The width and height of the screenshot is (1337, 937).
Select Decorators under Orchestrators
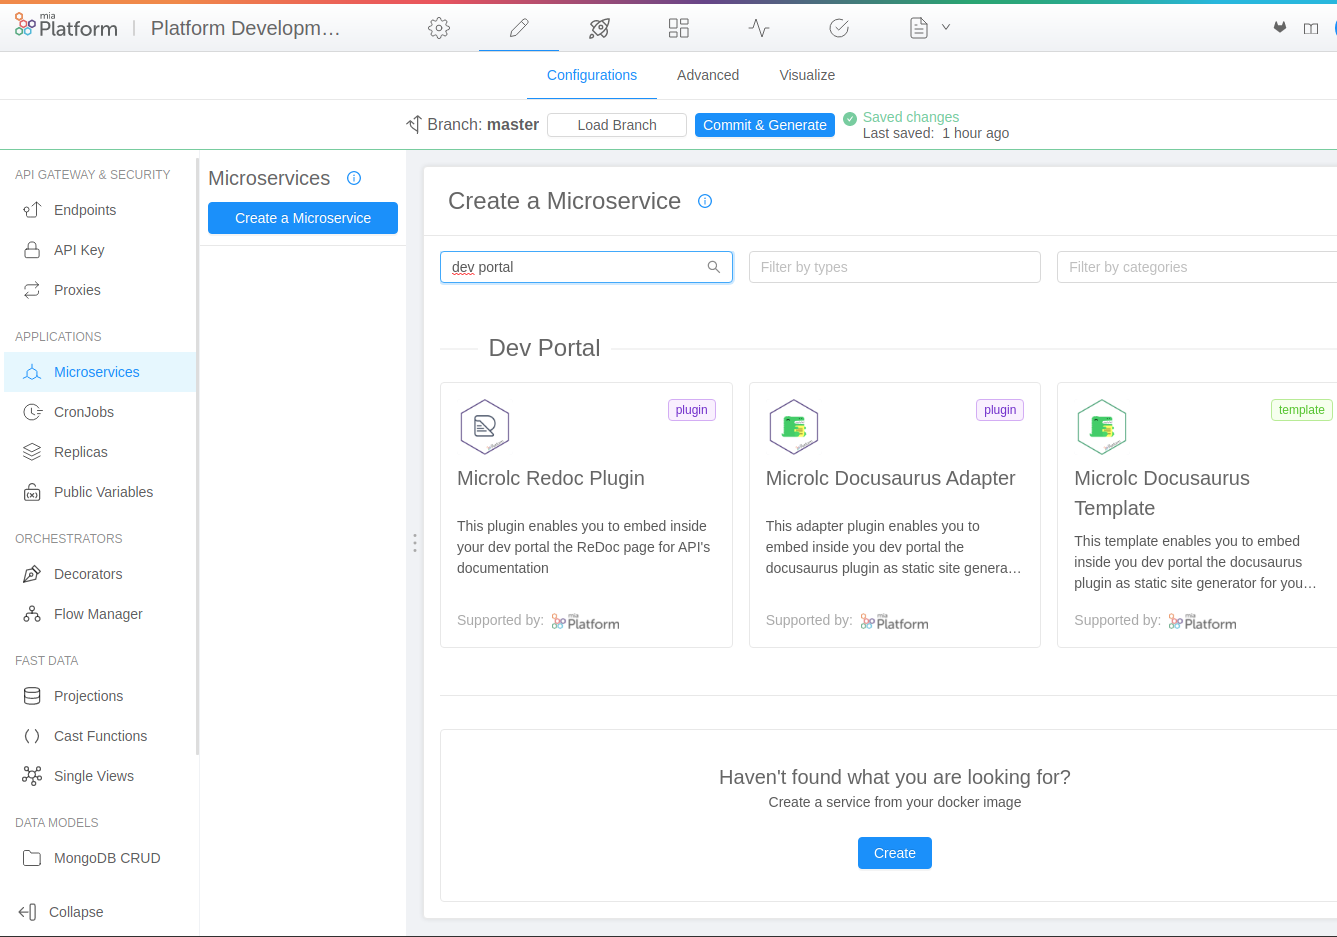tap(88, 574)
